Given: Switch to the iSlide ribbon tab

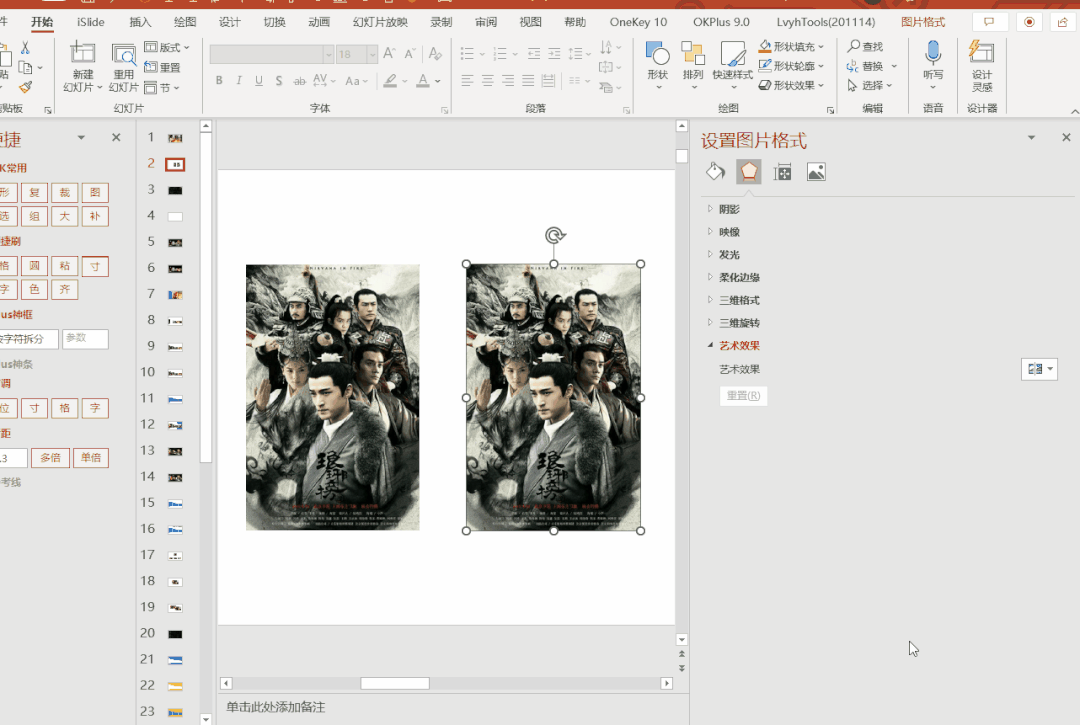Looking at the screenshot, I should tap(90, 22).
